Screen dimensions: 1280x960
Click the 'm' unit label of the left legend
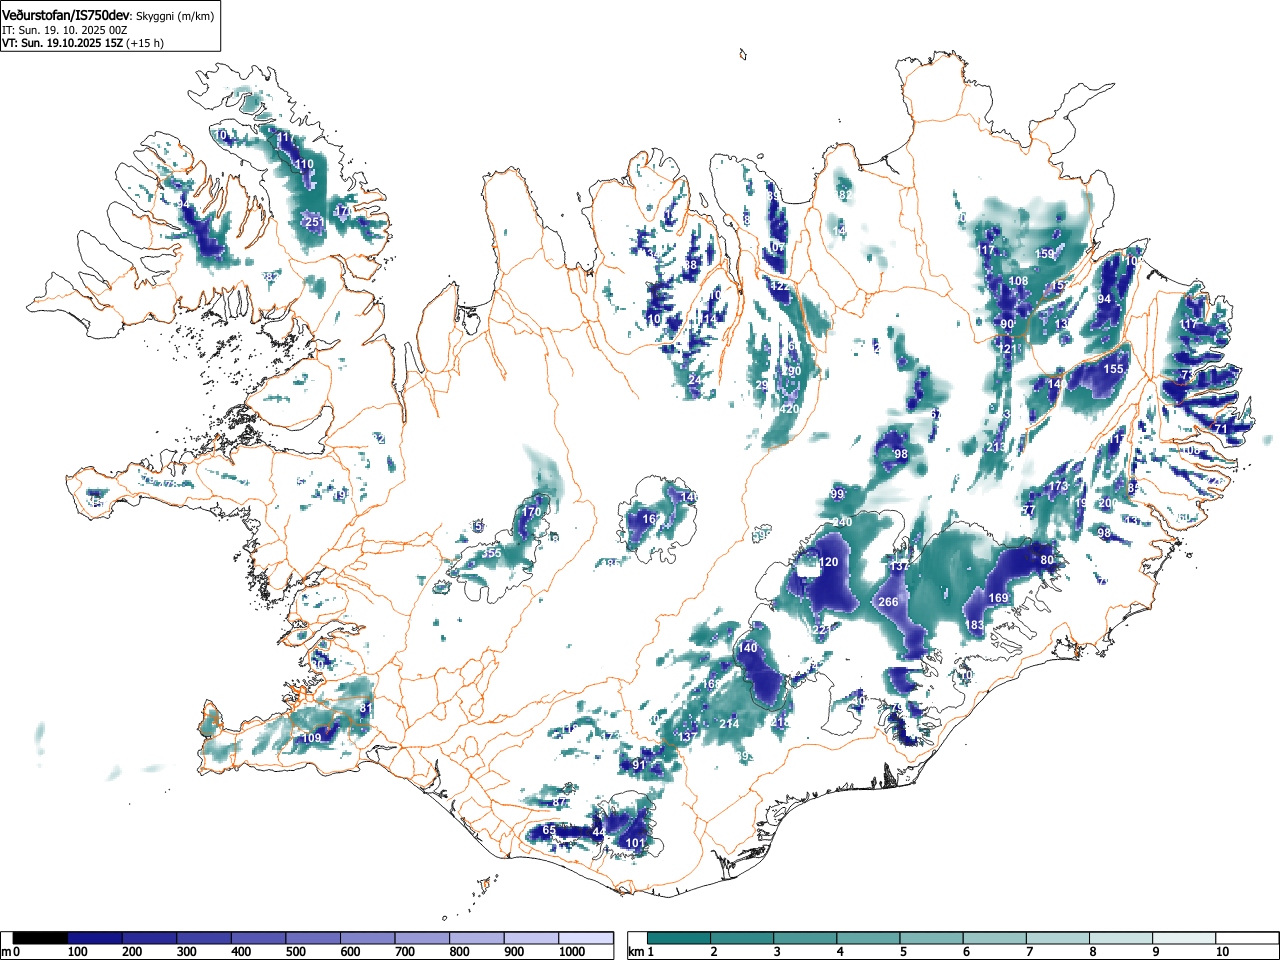tap(6, 952)
